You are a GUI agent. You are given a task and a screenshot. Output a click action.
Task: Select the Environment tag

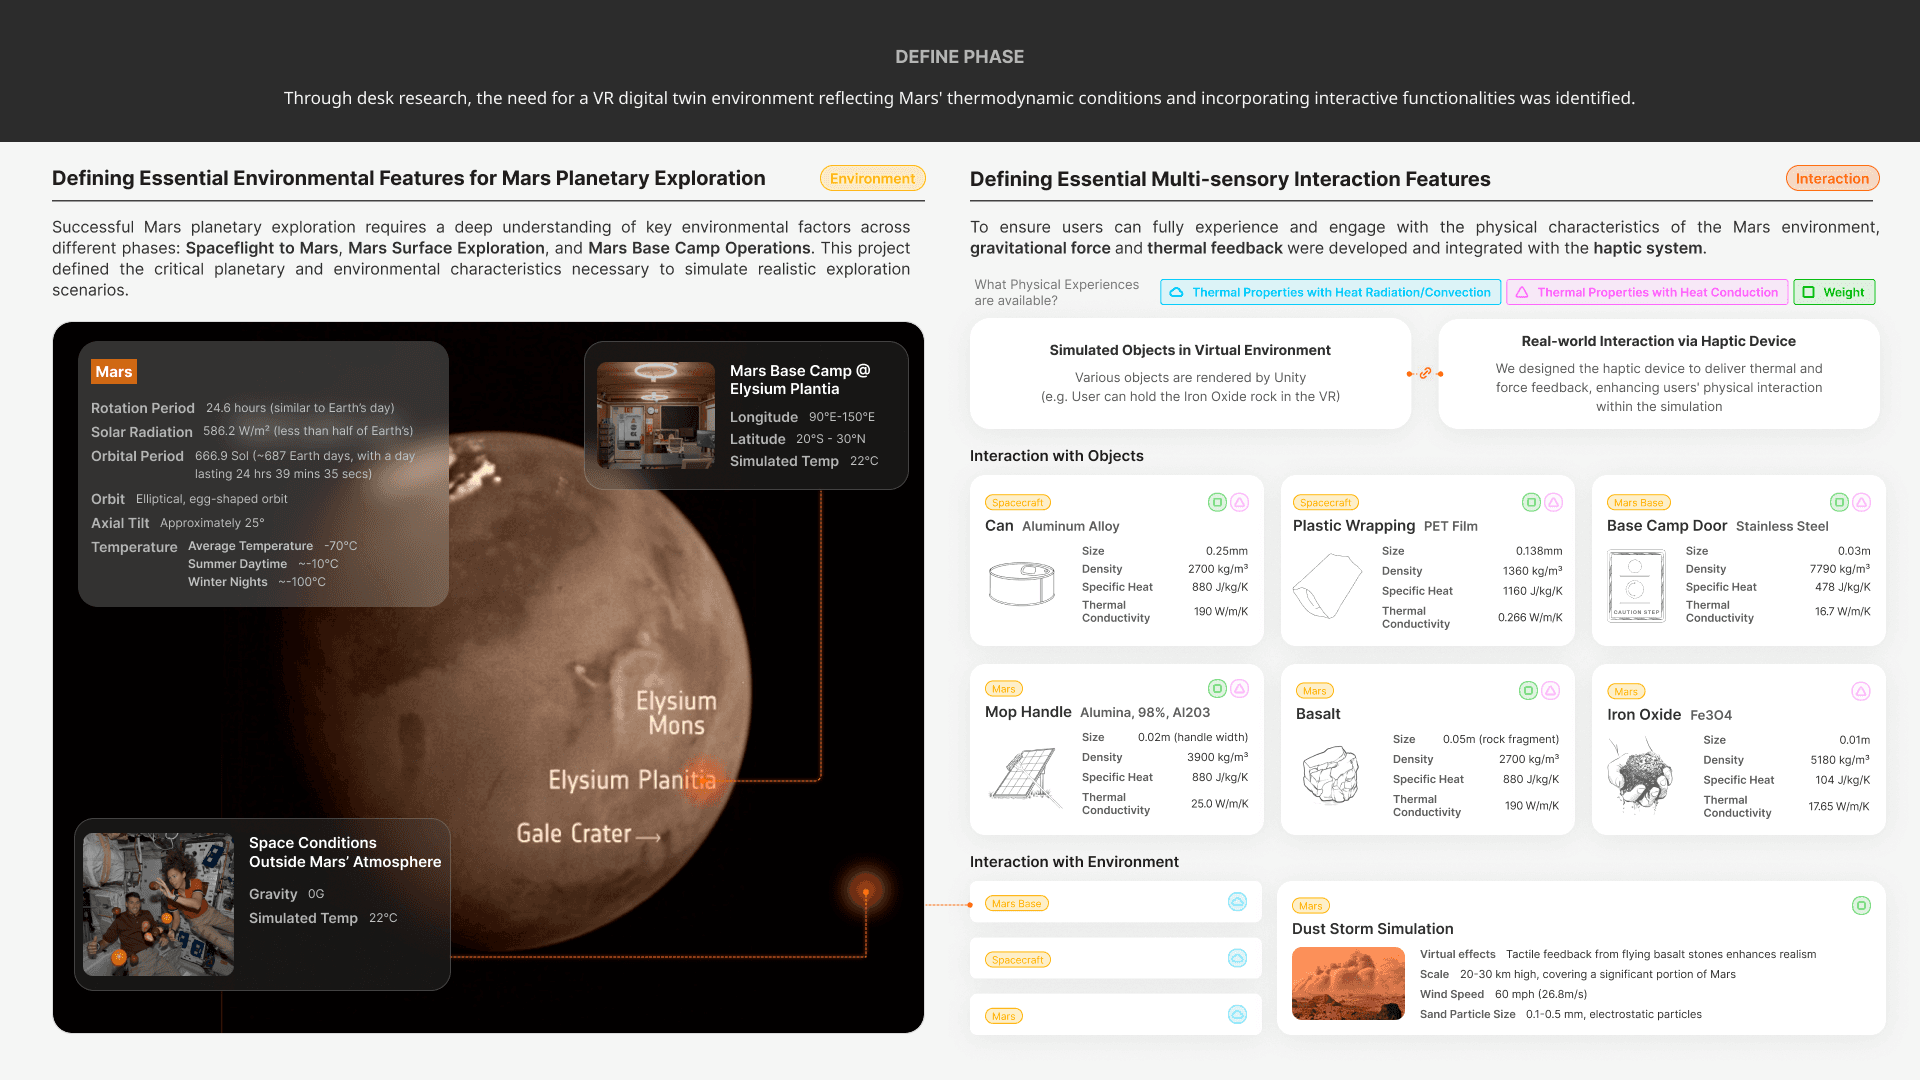click(872, 178)
